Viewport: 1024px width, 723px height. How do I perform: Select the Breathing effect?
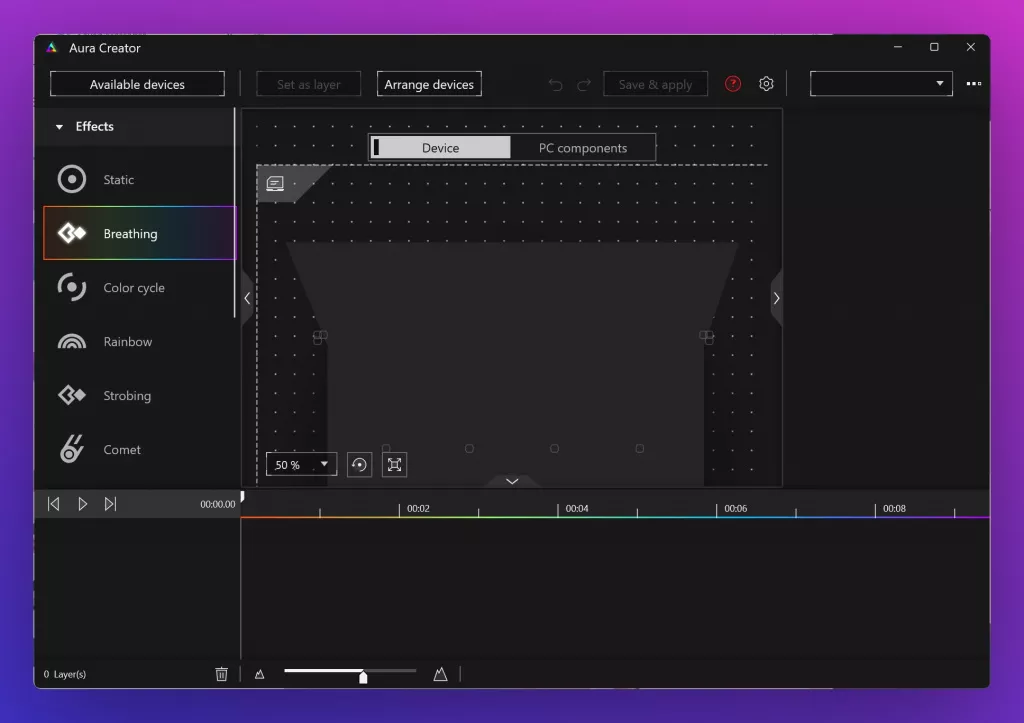click(130, 233)
